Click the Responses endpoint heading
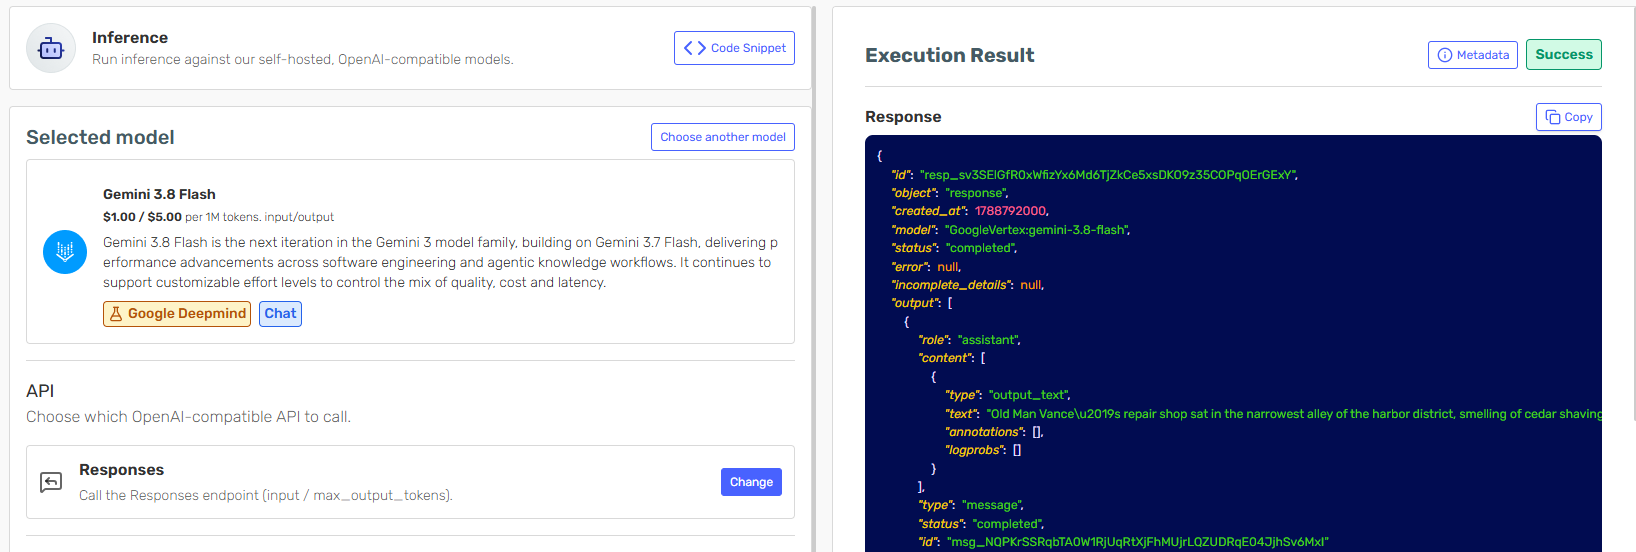This screenshot has width=1636, height=552. click(121, 470)
